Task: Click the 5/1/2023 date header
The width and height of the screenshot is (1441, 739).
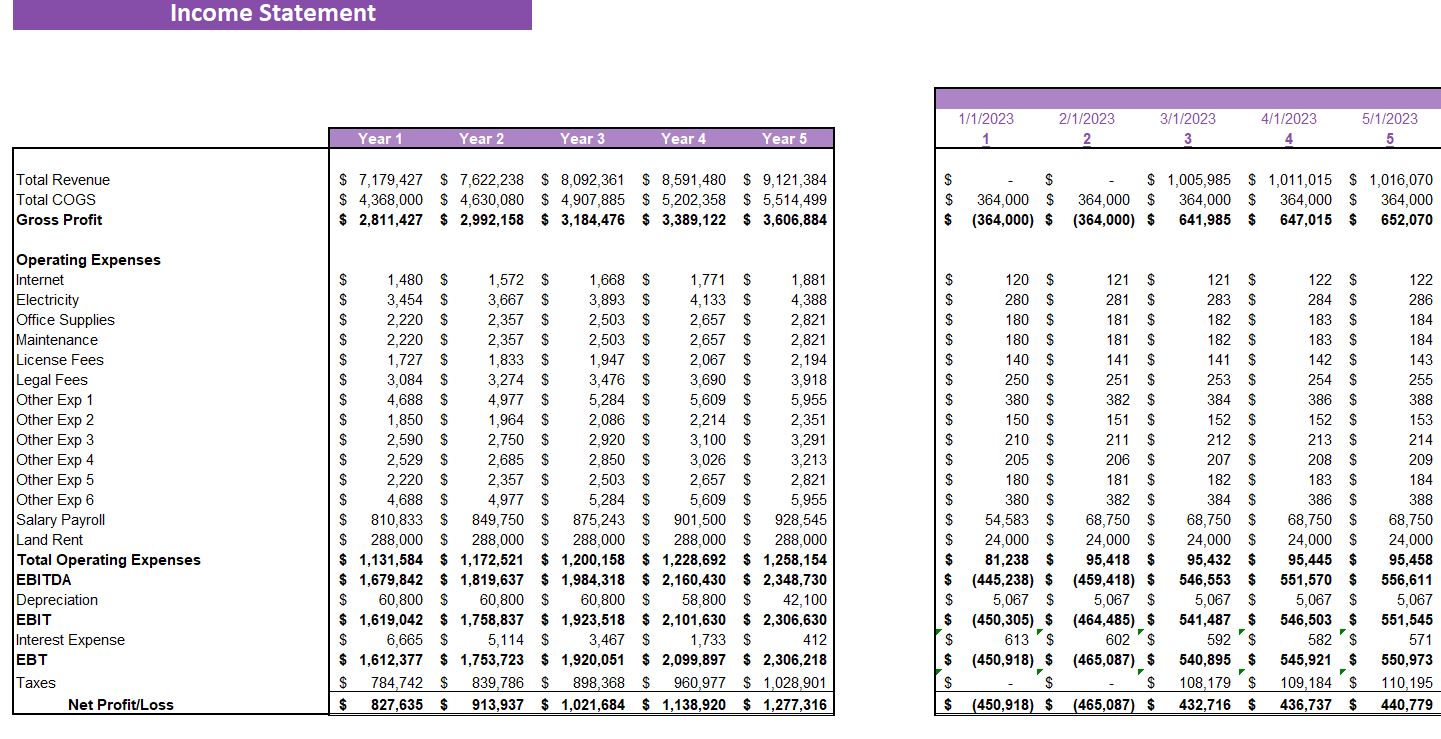Action: point(1389,117)
